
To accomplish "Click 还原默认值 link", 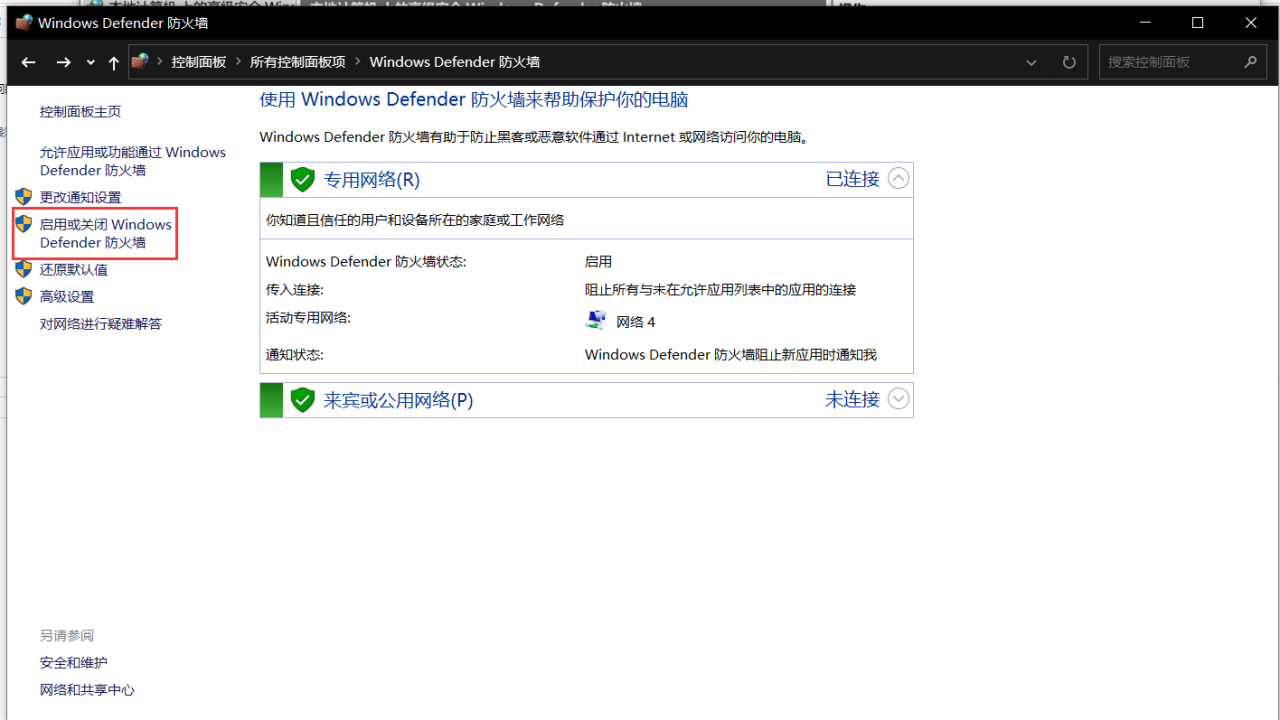I will pyautogui.click(x=74, y=269).
